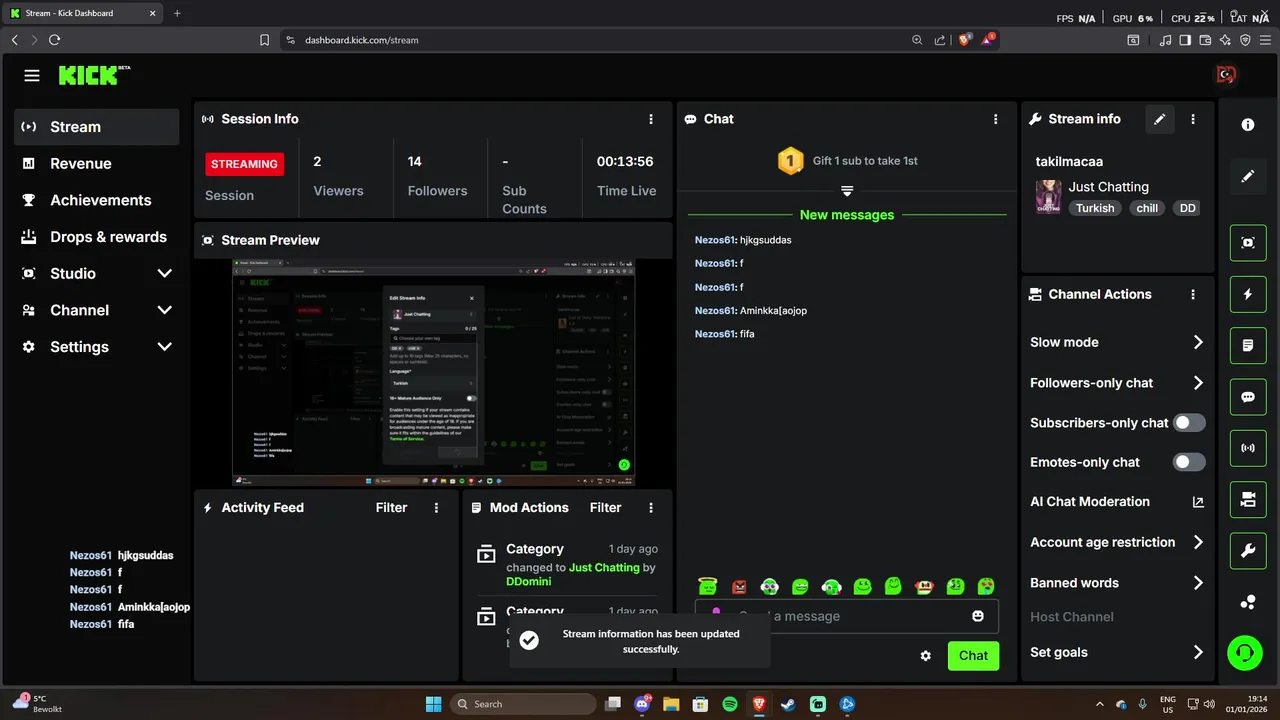Click the pencil icon in right rail
The width and height of the screenshot is (1280, 720).
click(1248, 176)
